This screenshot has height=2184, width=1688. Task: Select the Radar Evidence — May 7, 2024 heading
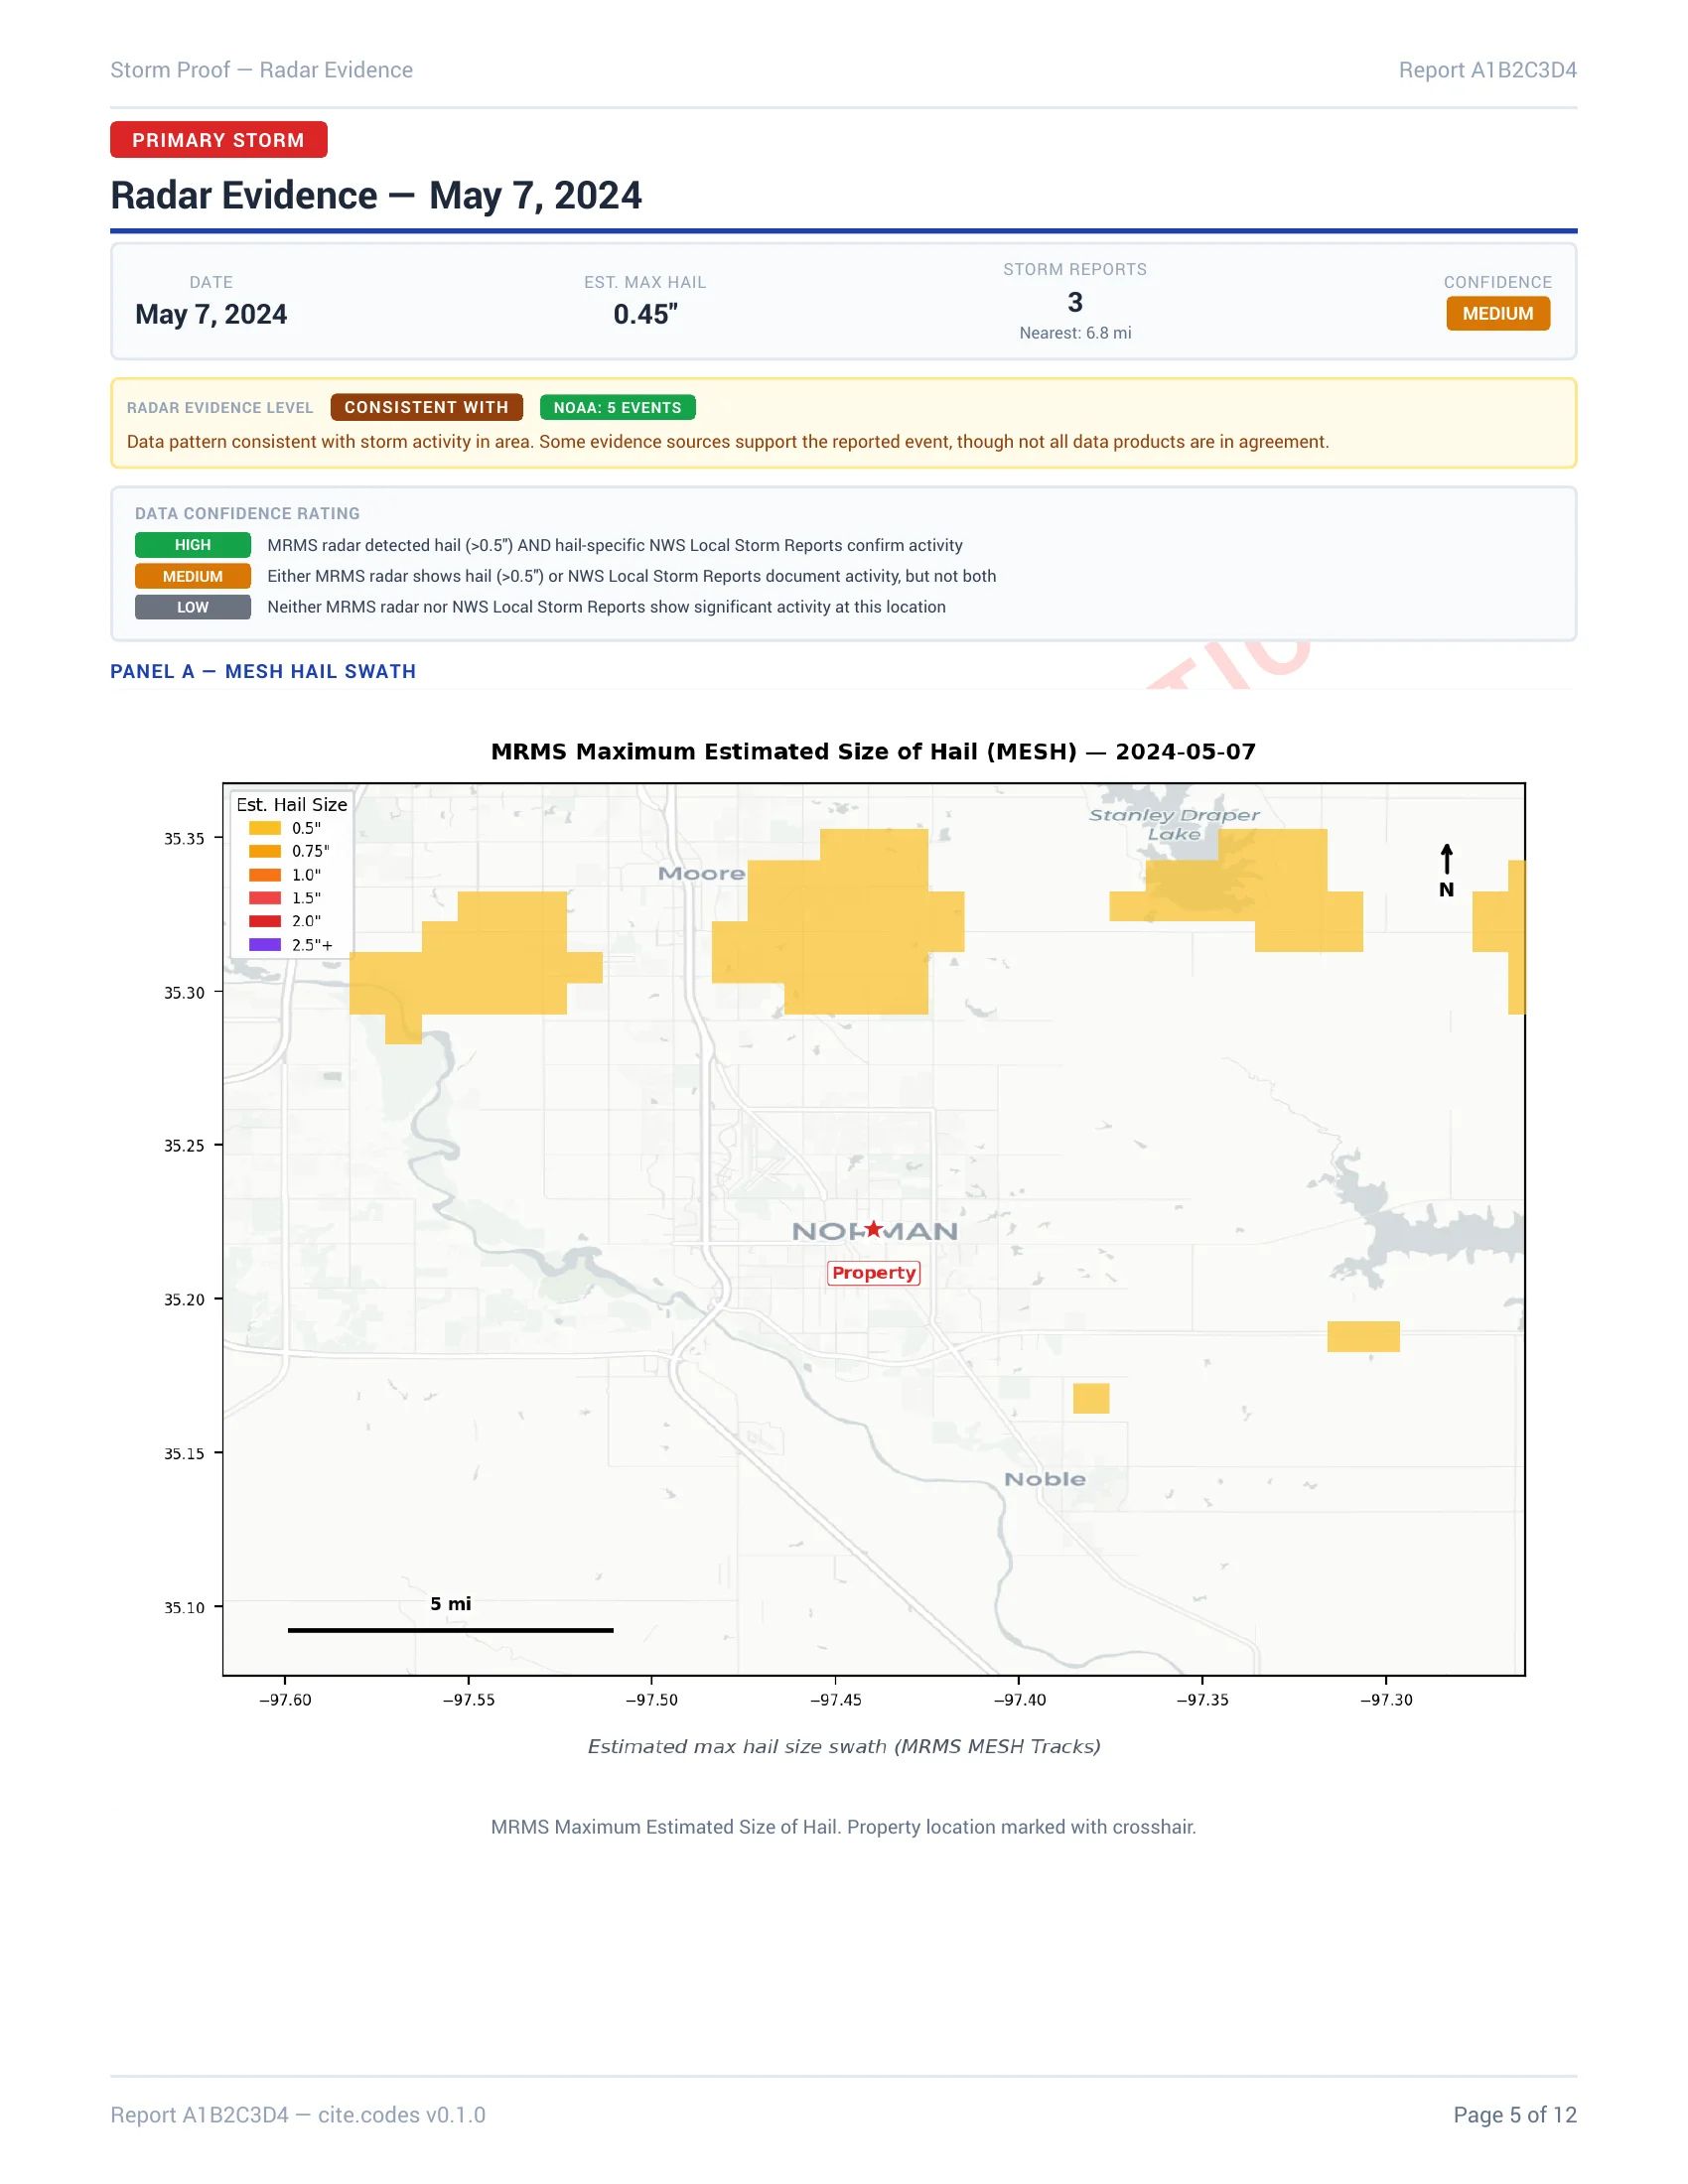click(x=377, y=196)
